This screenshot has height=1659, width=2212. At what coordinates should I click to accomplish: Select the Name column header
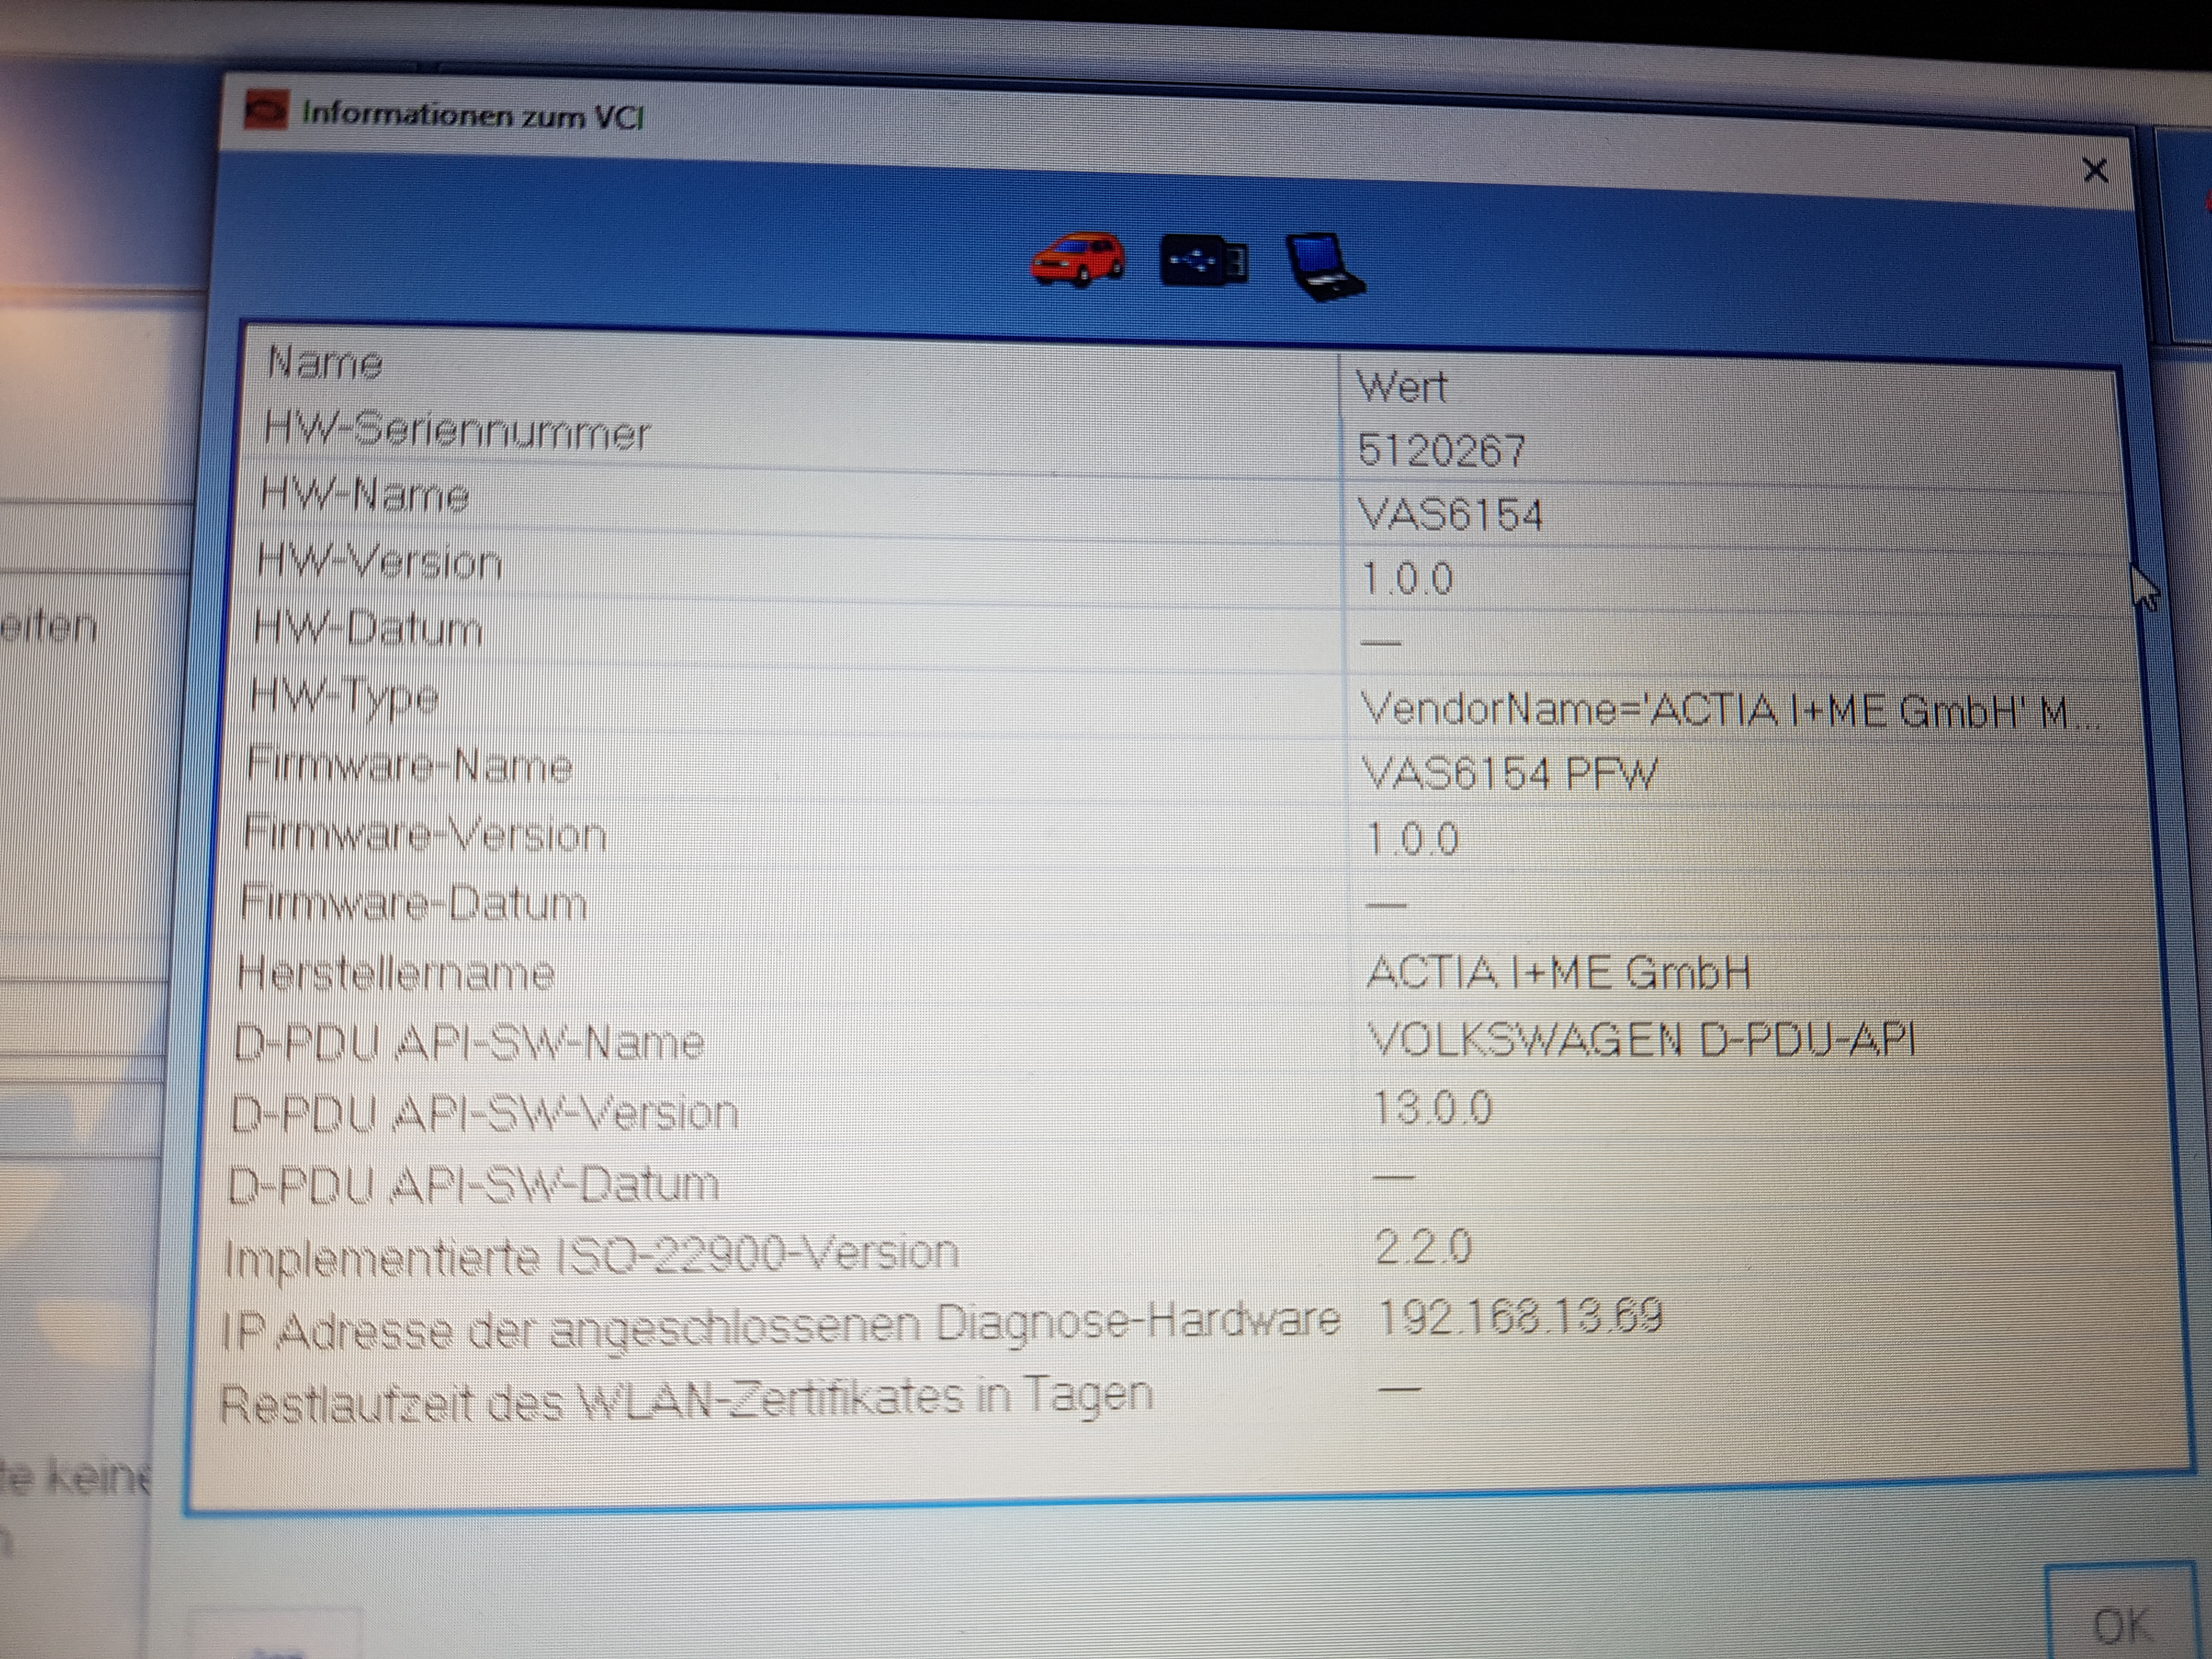pos(325,362)
